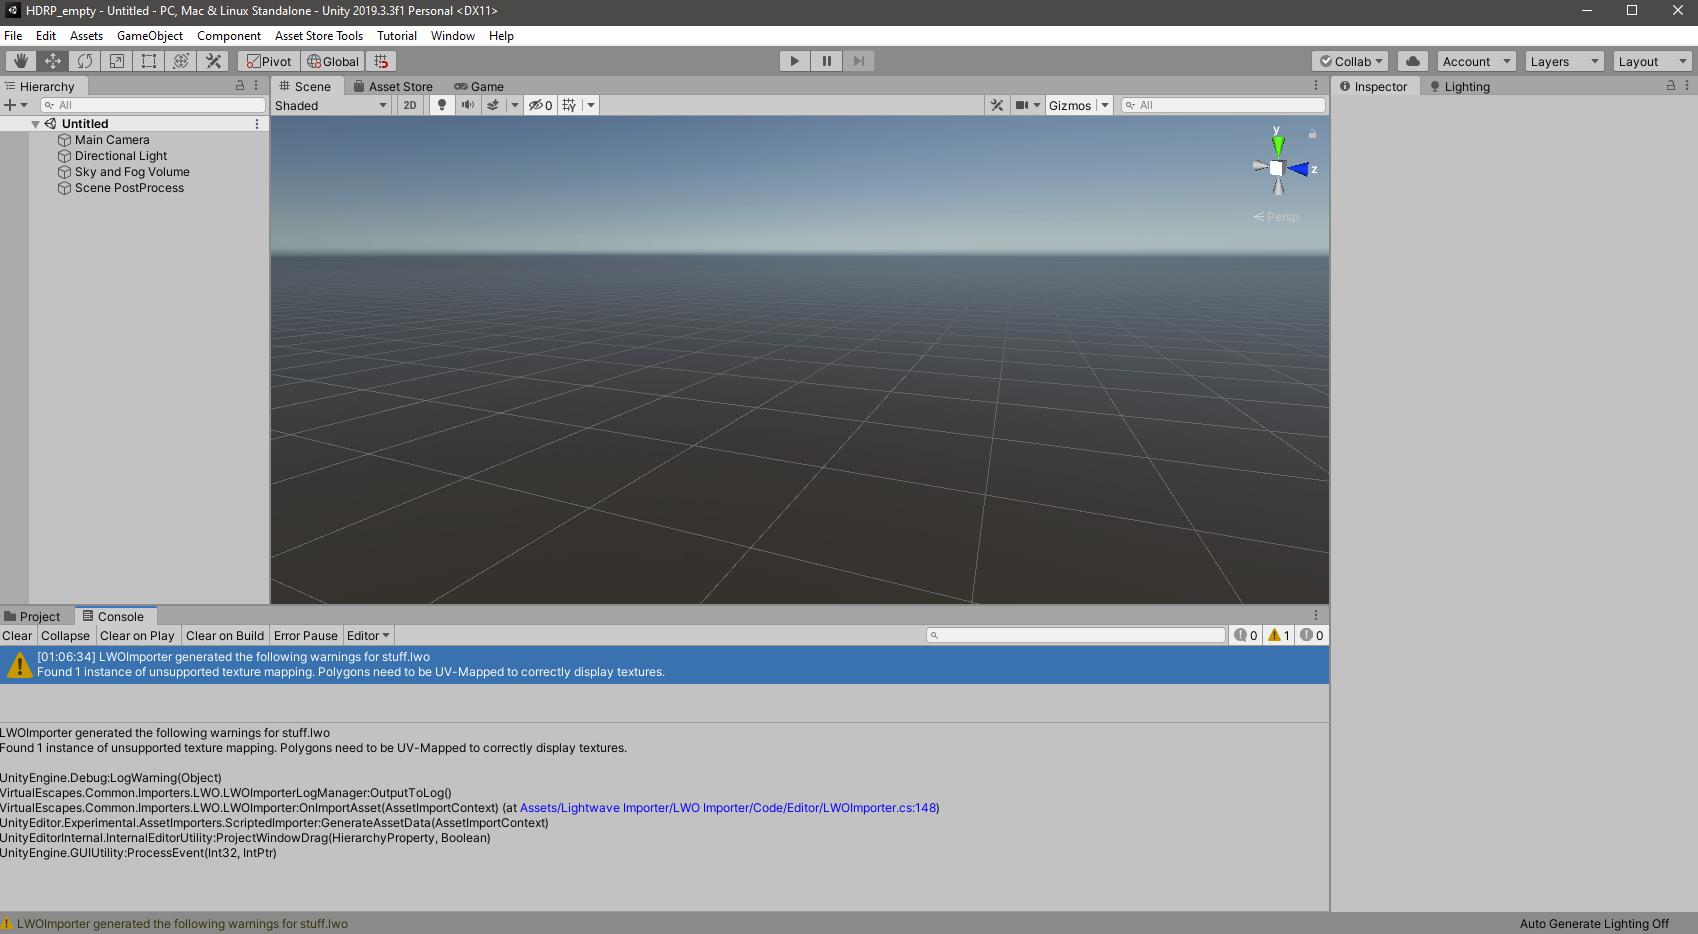Viewport: 1698px width, 934px height.
Task: Toggle 2D scene view mode
Action: pos(409,105)
